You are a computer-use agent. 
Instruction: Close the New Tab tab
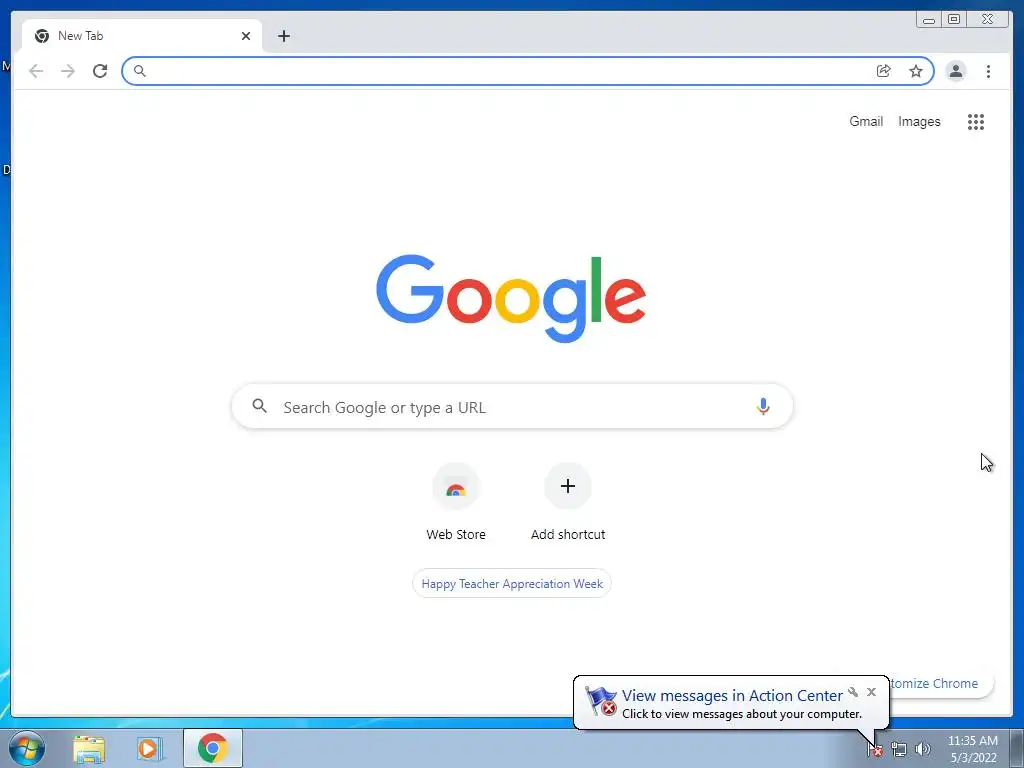[x=246, y=36]
